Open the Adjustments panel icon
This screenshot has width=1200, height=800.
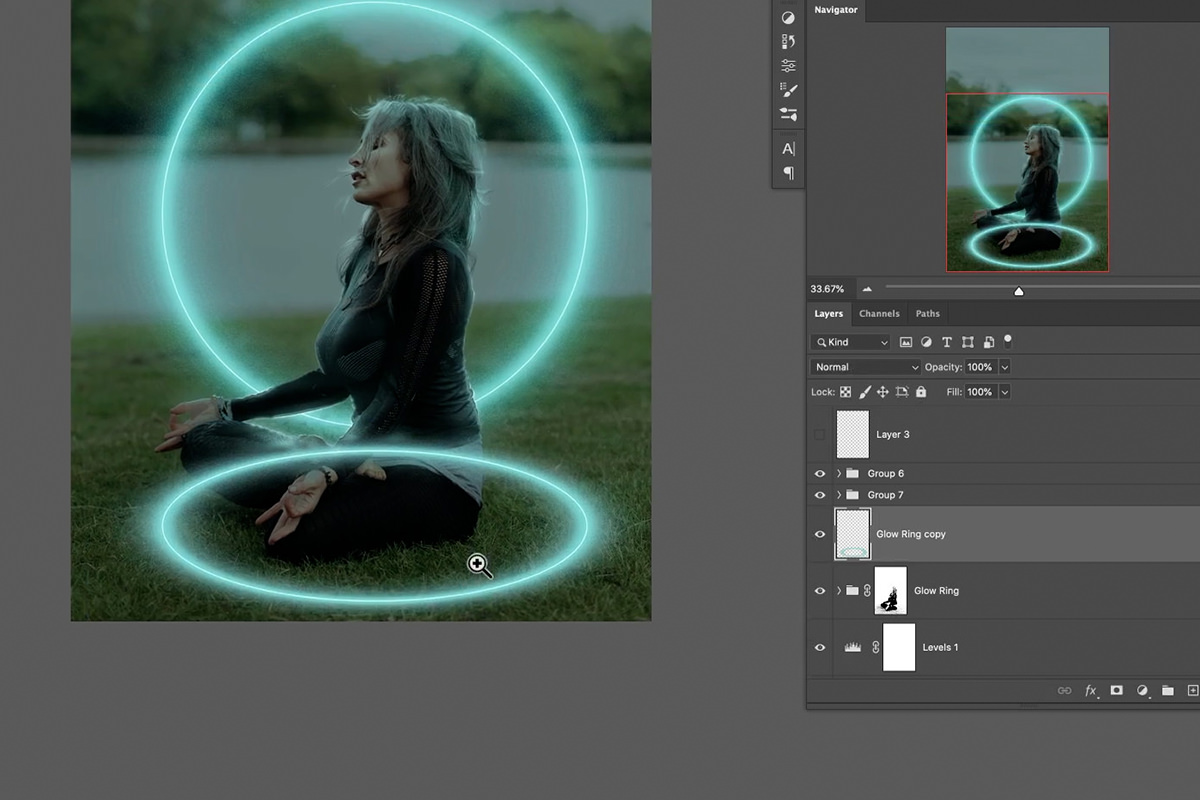coord(788,18)
